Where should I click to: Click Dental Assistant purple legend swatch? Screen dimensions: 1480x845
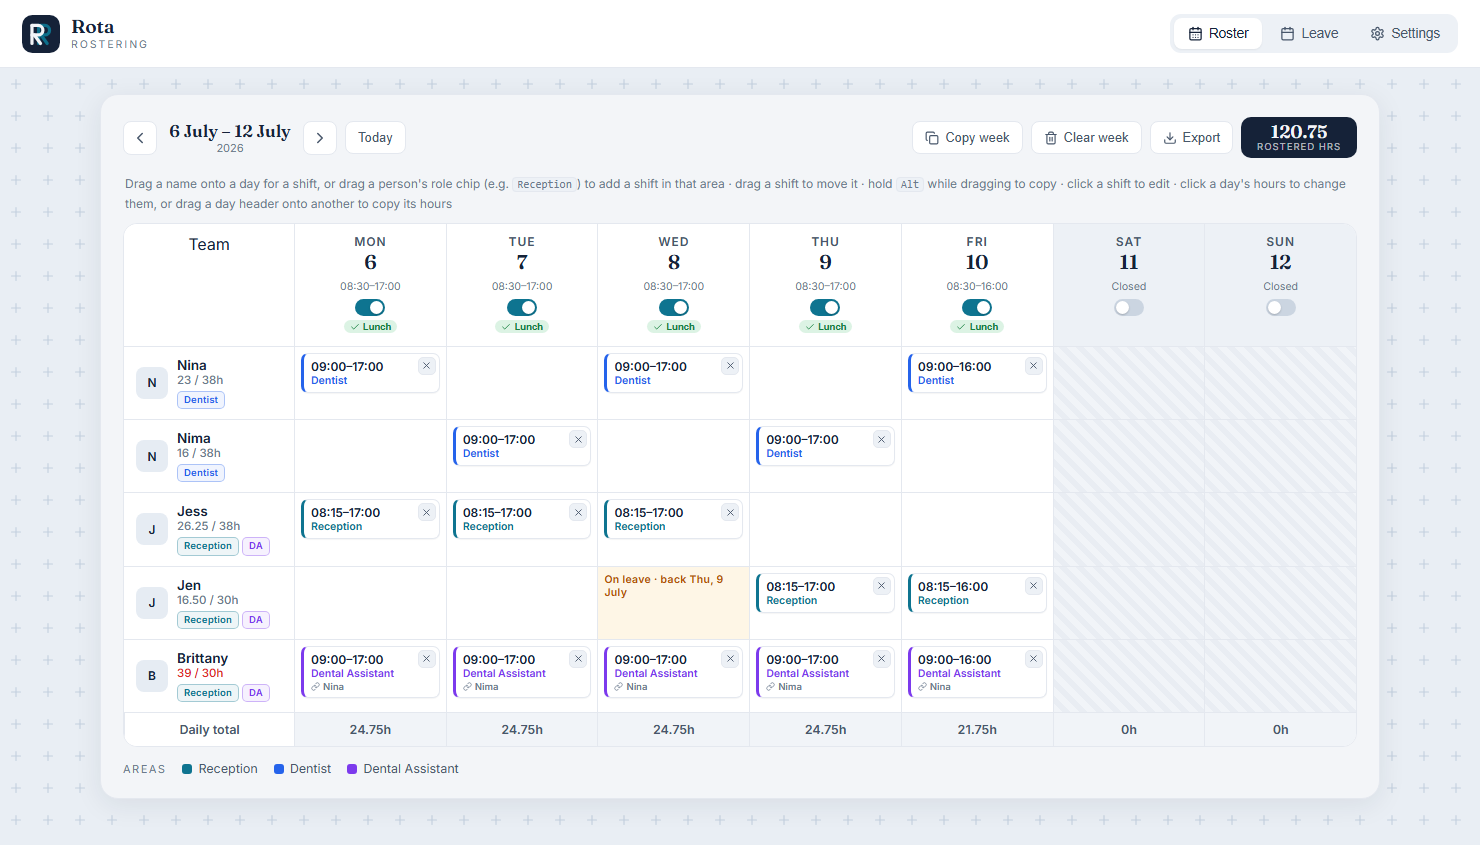(352, 769)
